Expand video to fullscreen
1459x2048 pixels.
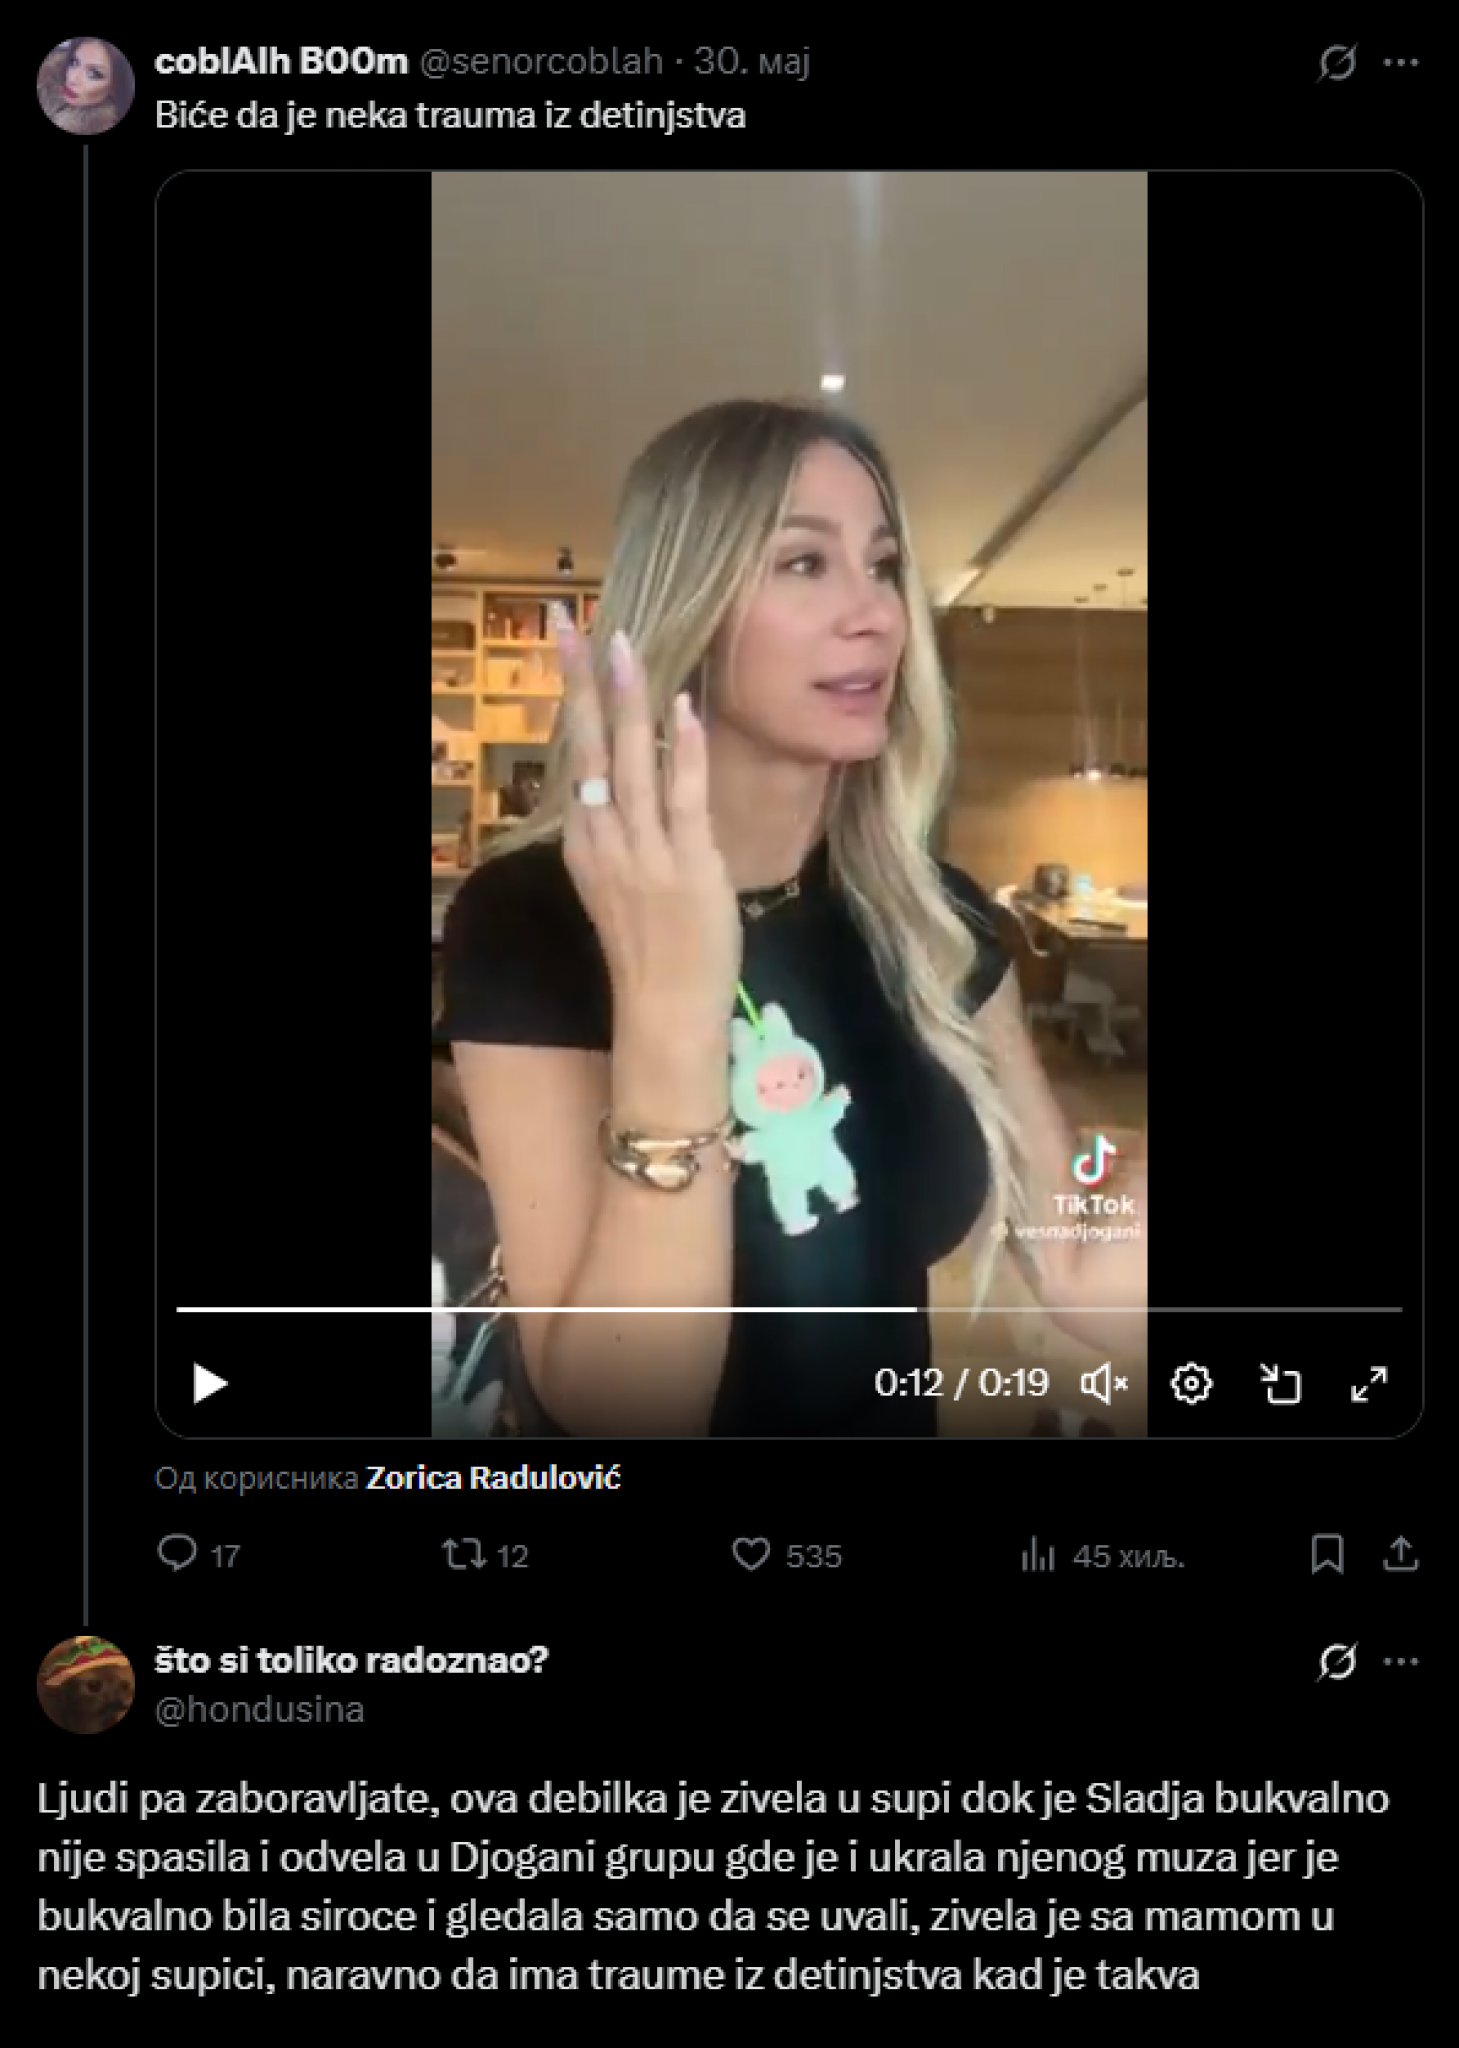tap(1368, 1384)
